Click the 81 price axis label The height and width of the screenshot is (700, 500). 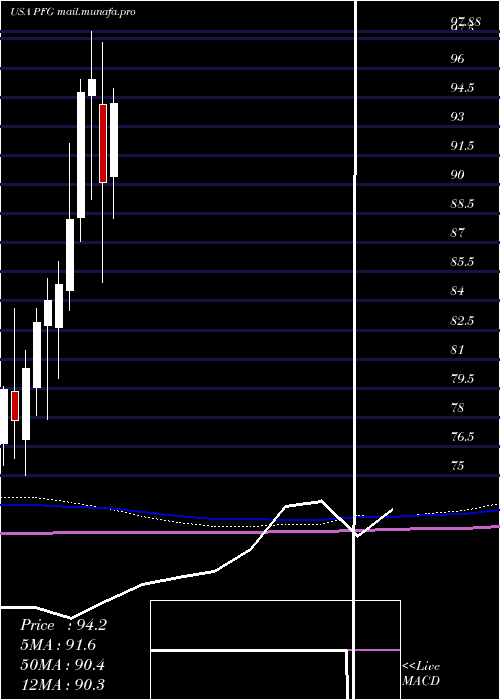pyautogui.click(x=458, y=350)
